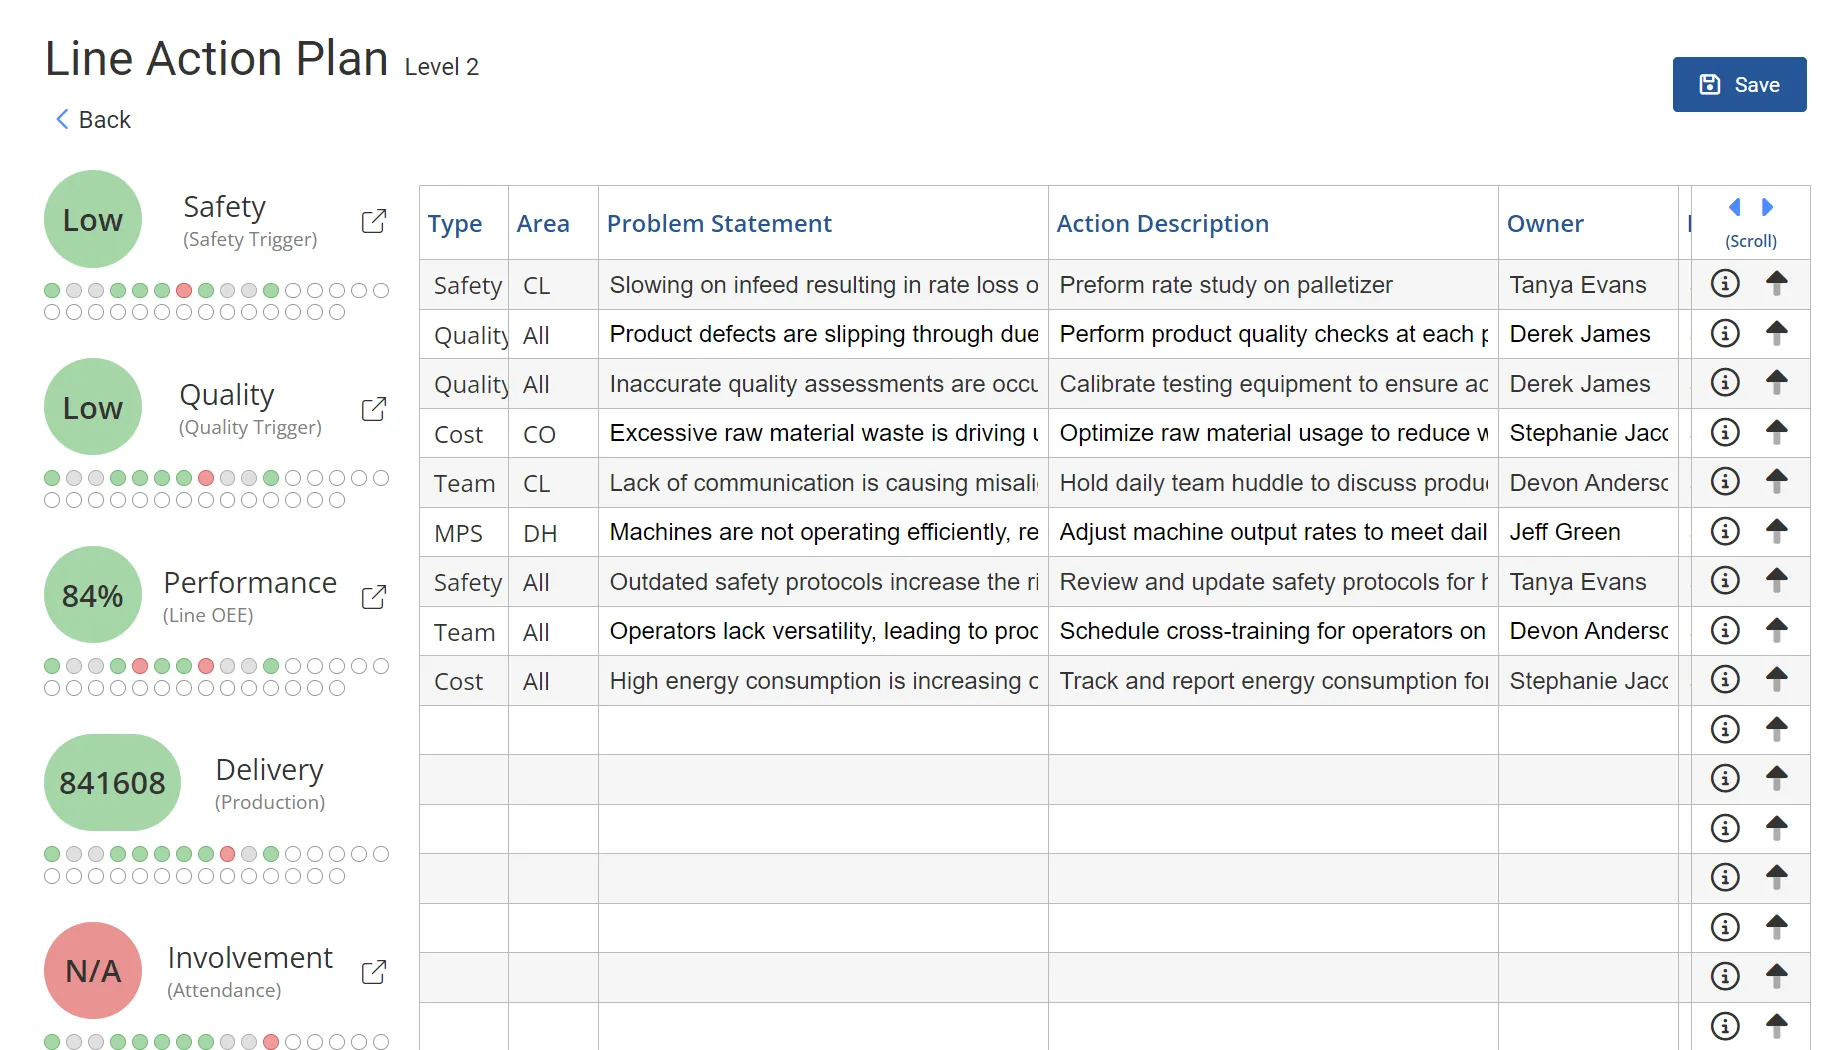Click info icon for palletizer rate study row

coord(1725,284)
